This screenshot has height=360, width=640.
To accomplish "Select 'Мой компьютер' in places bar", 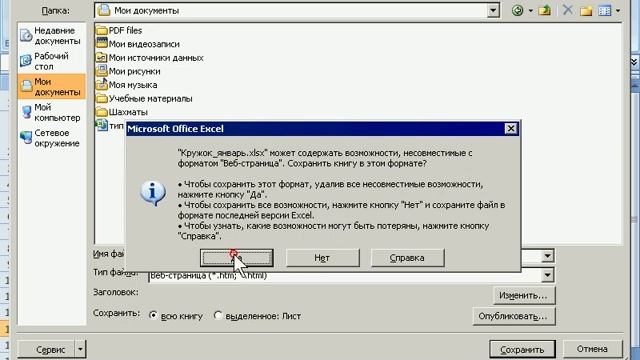I will (x=51, y=112).
